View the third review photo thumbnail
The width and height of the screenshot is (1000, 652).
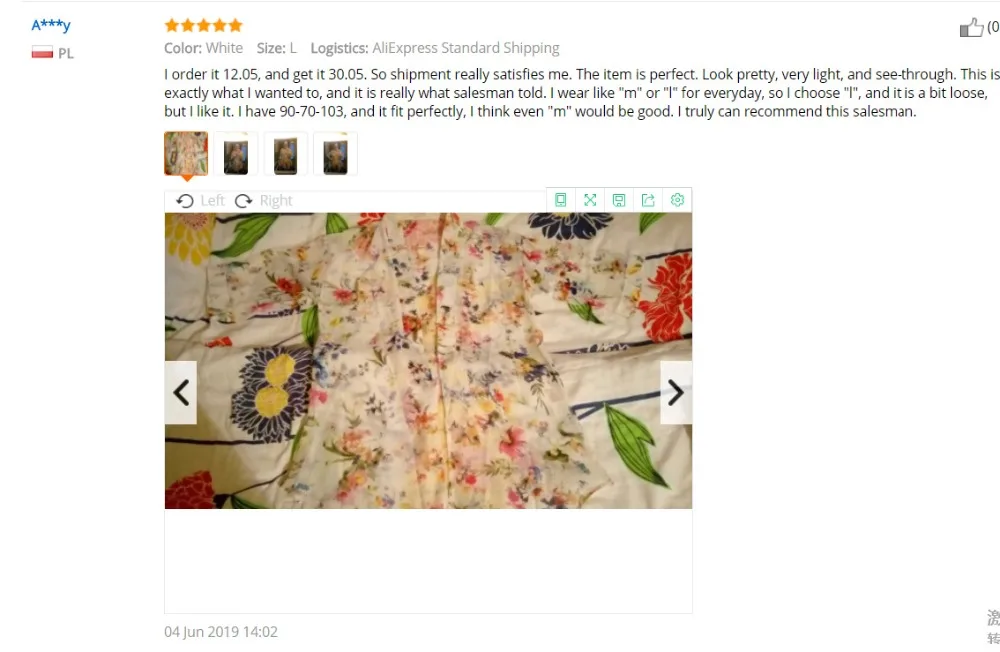coord(286,153)
